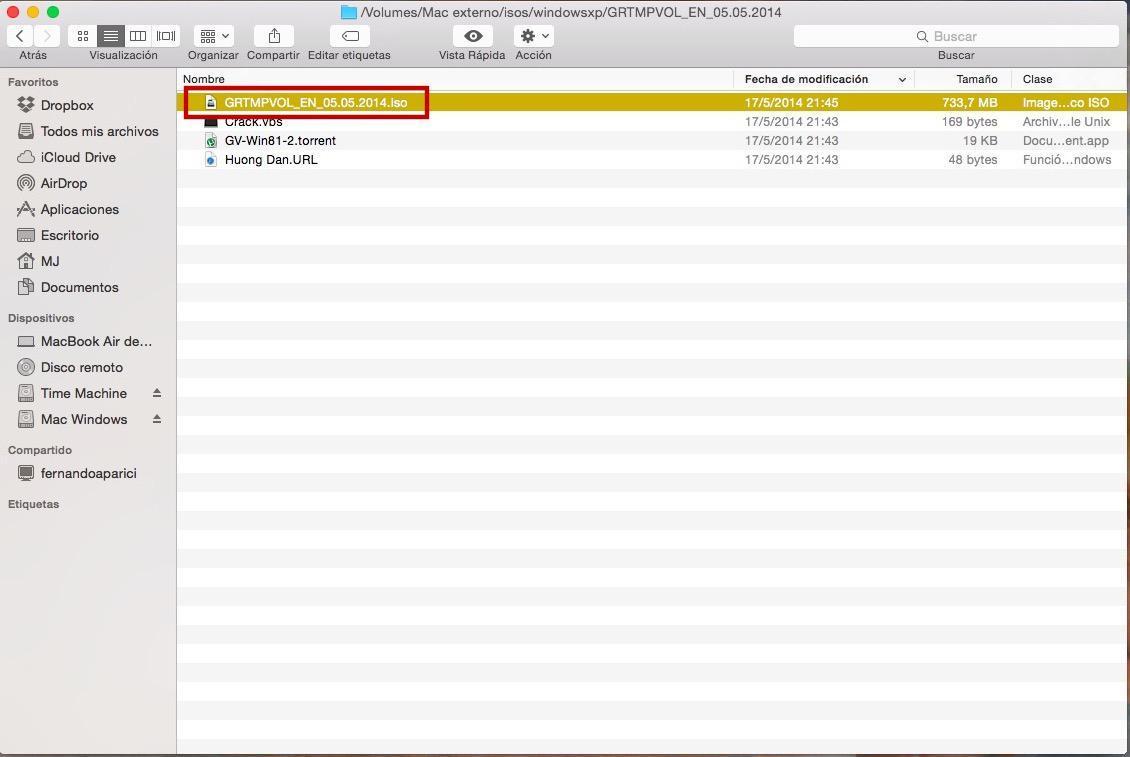
Task: Click in the Buscar search field
Action: [x=955, y=36]
